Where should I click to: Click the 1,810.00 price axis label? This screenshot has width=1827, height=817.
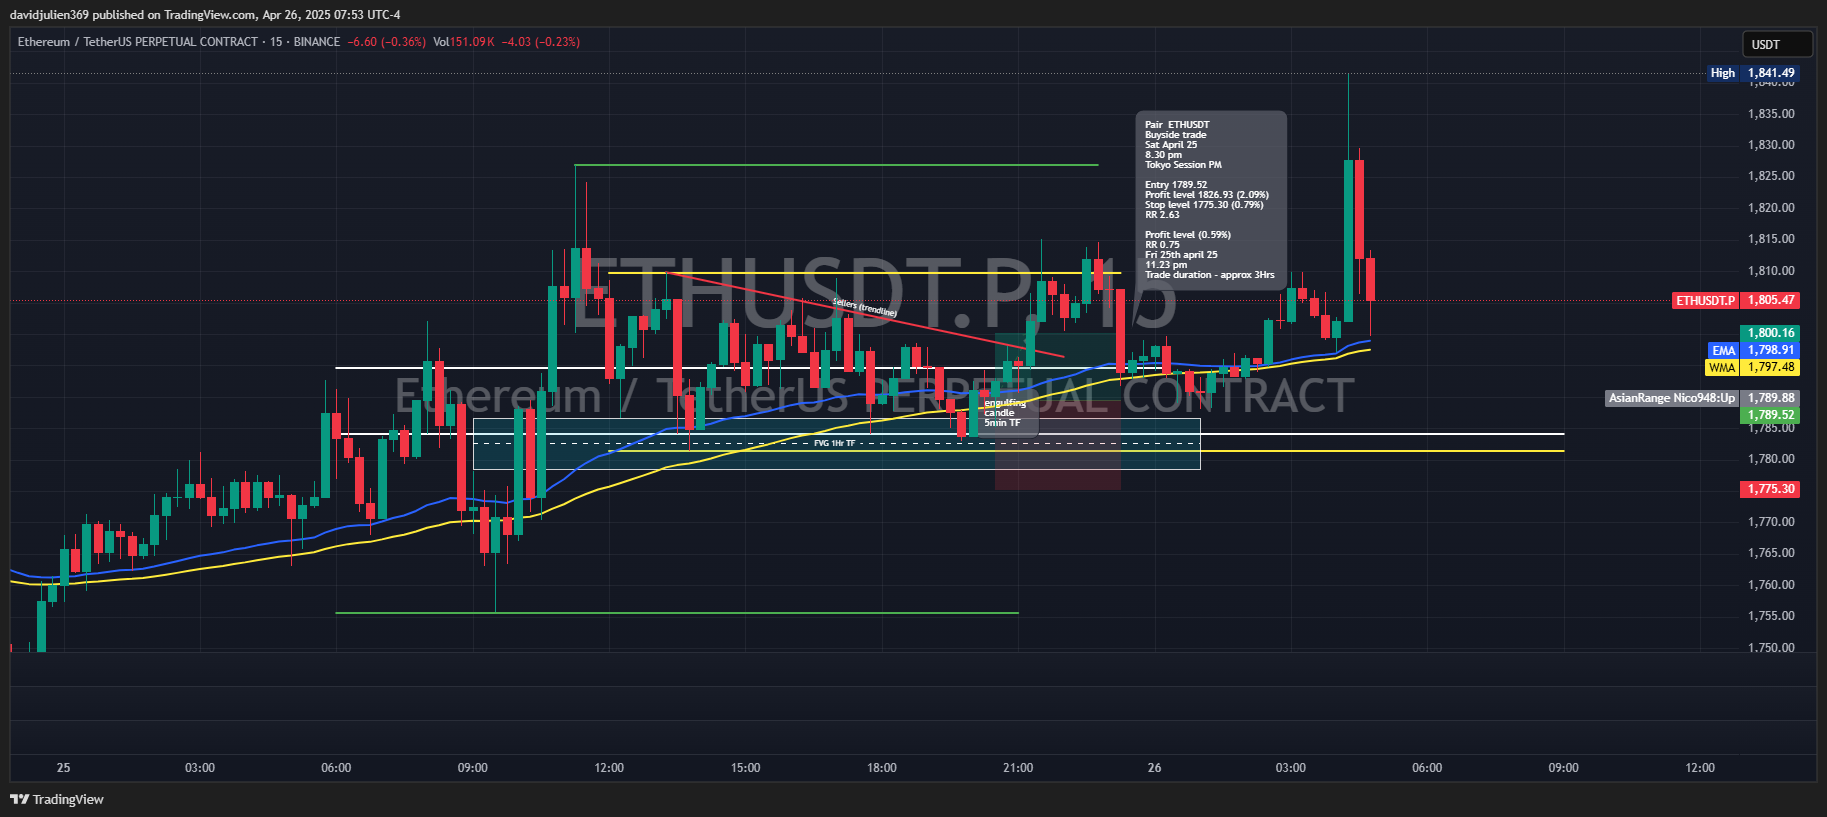[x=1771, y=271]
